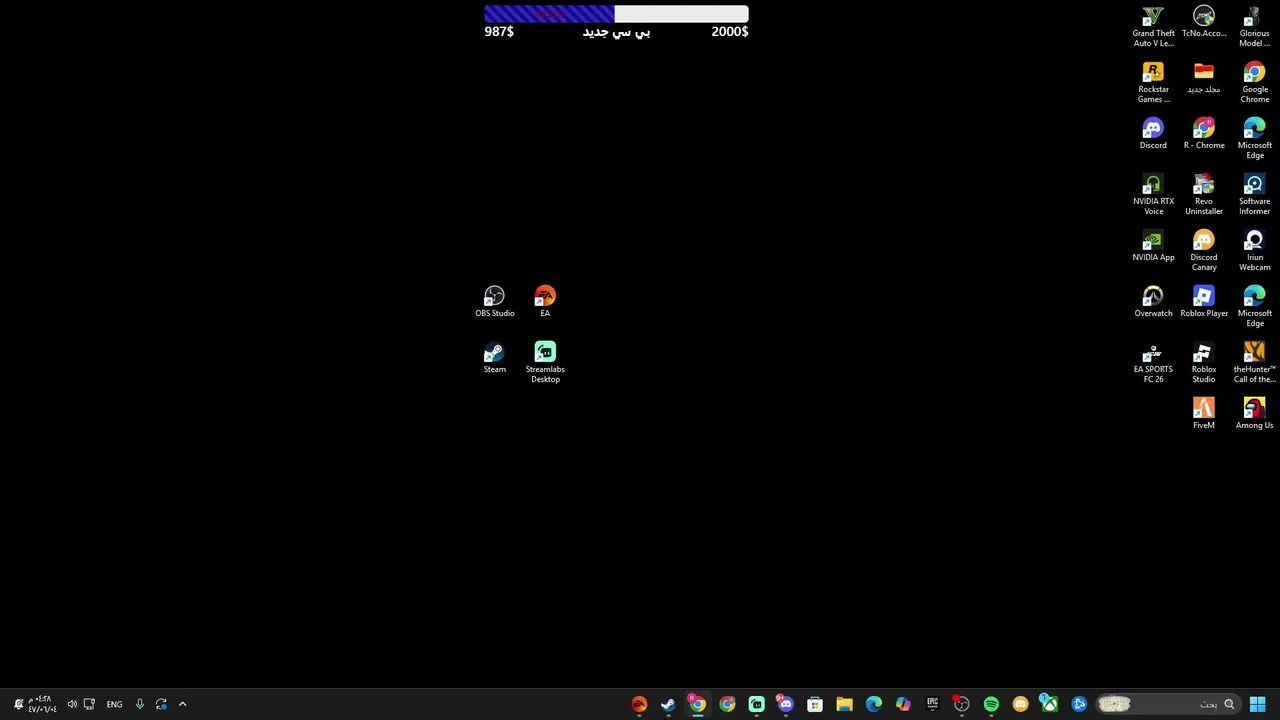Screen dimensions: 1280x720
Task: Open the speaker volume tray icon
Action: tap(72, 704)
